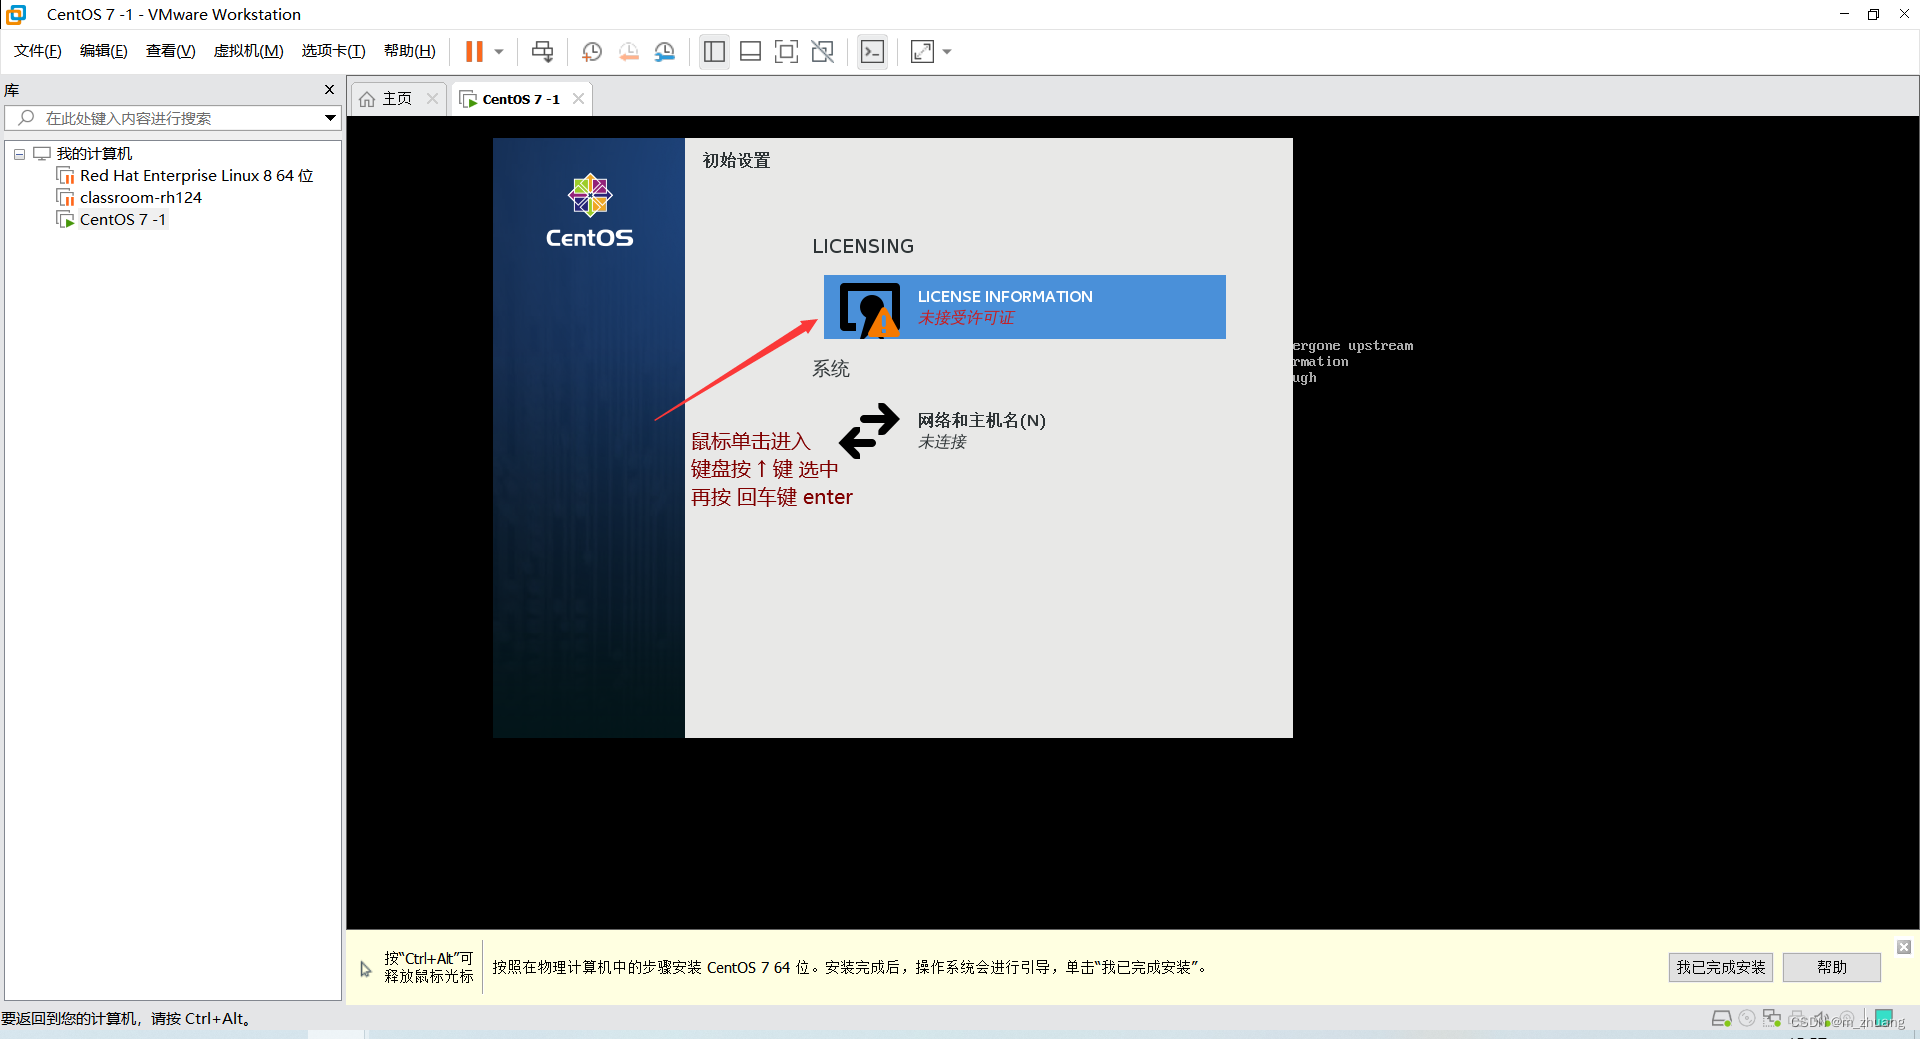Click the teal message log status icon
This screenshot has width=1920, height=1039.
point(1884,1017)
